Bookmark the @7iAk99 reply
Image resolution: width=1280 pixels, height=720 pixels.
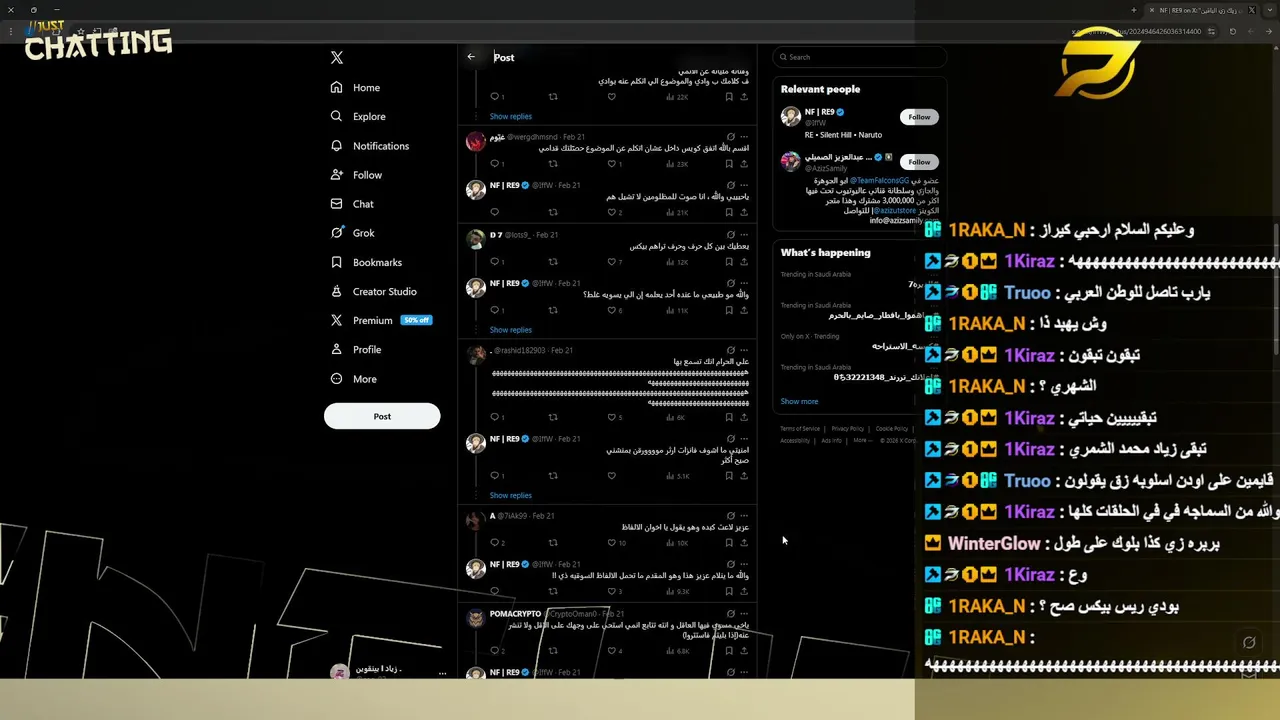point(729,543)
